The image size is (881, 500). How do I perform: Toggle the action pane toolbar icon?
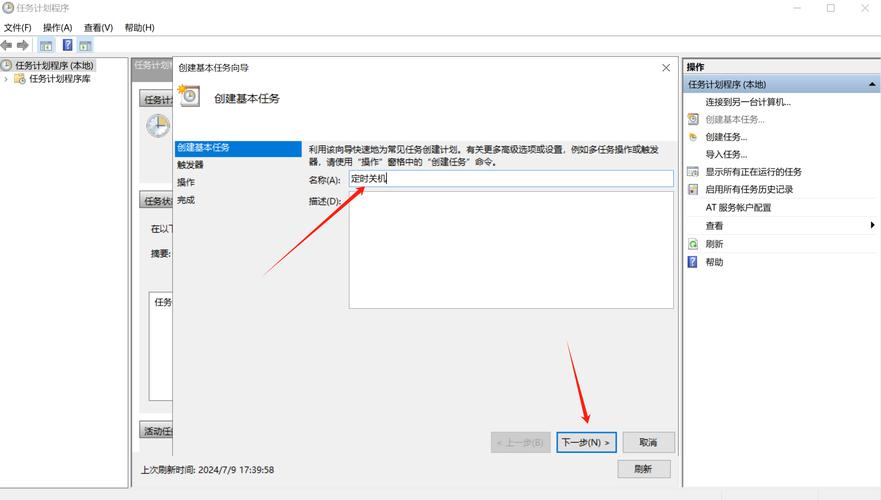[x=85, y=45]
